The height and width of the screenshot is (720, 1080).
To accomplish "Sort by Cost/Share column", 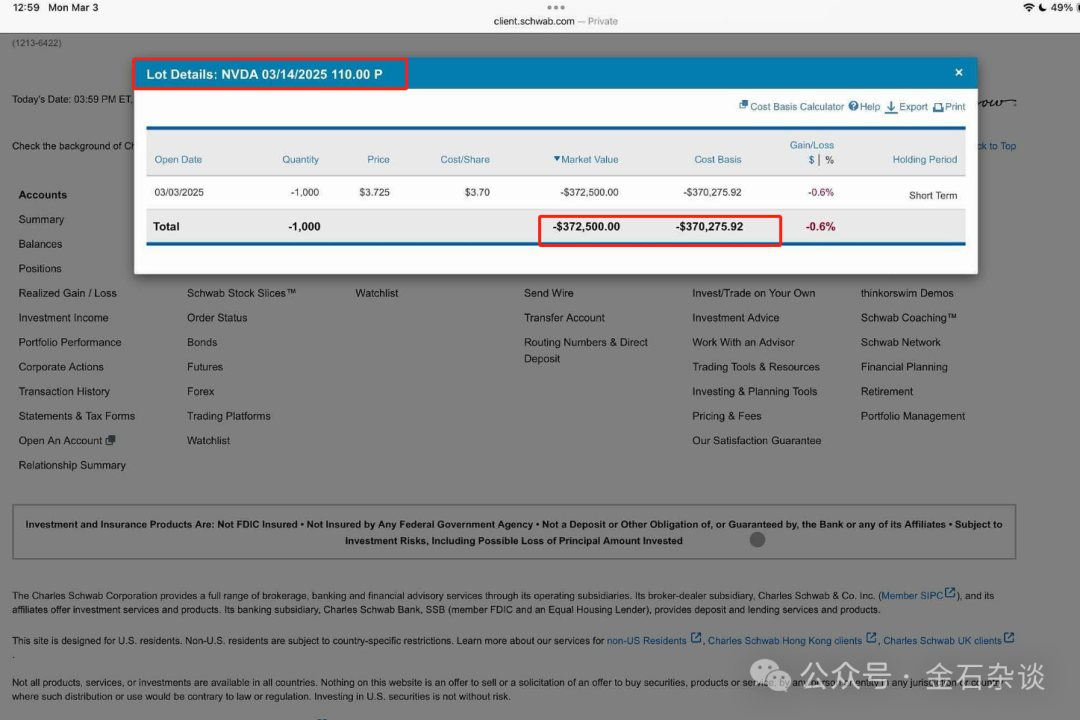I will tap(465, 159).
